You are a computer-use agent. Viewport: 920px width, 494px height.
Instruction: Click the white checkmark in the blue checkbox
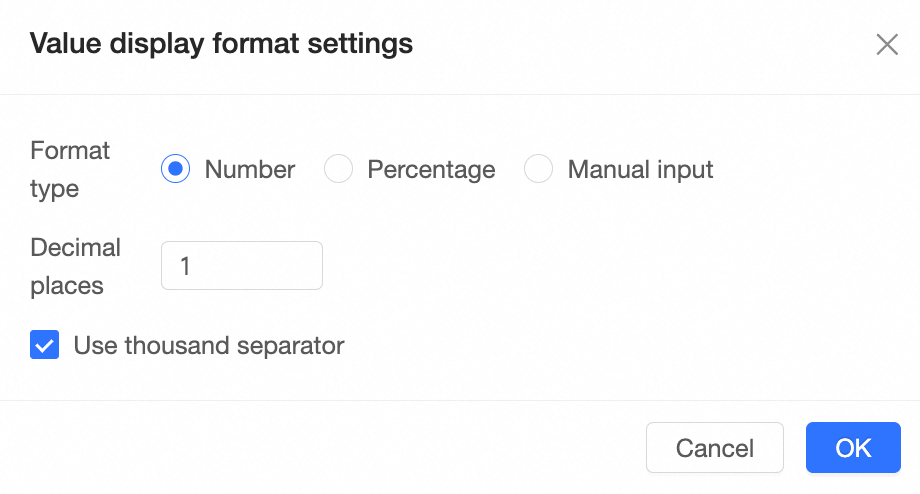(45, 346)
